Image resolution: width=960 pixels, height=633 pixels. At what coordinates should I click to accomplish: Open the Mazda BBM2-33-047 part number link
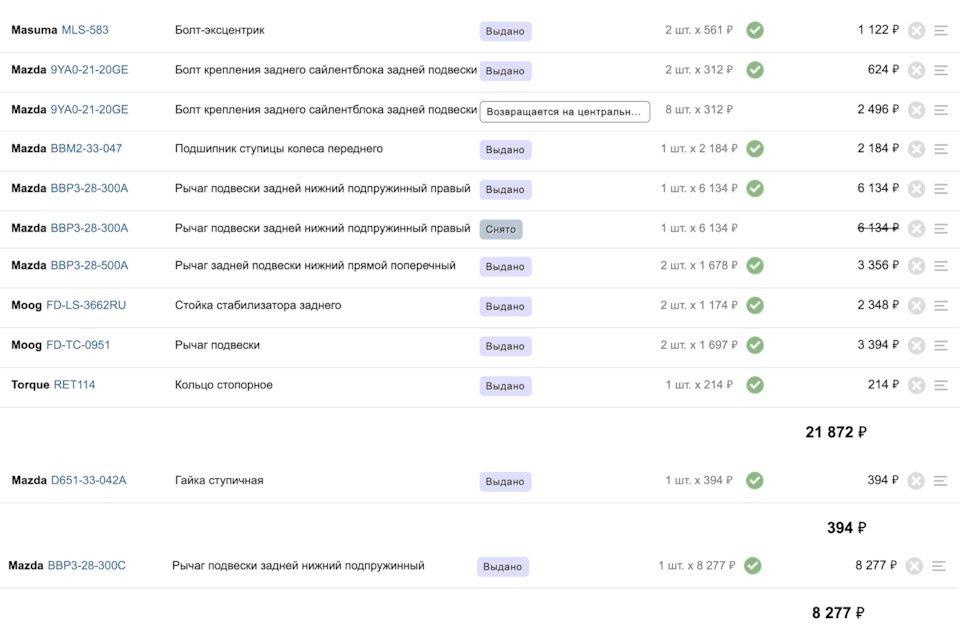86,149
